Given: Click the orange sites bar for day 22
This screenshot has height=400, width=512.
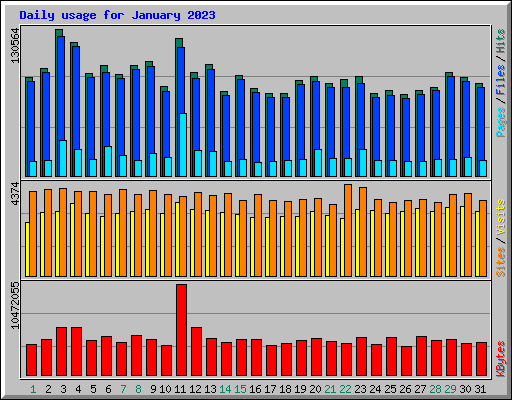Looking at the screenshot, I should tap(348, 230).
